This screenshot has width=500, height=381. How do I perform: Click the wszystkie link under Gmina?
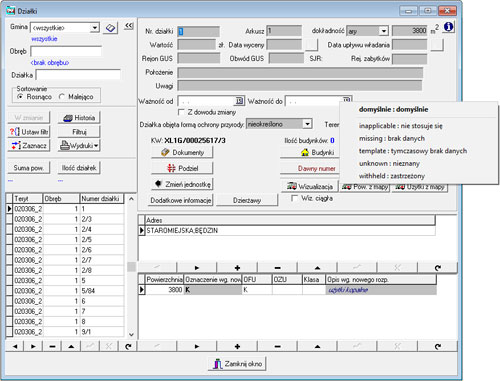coord(44,39)
